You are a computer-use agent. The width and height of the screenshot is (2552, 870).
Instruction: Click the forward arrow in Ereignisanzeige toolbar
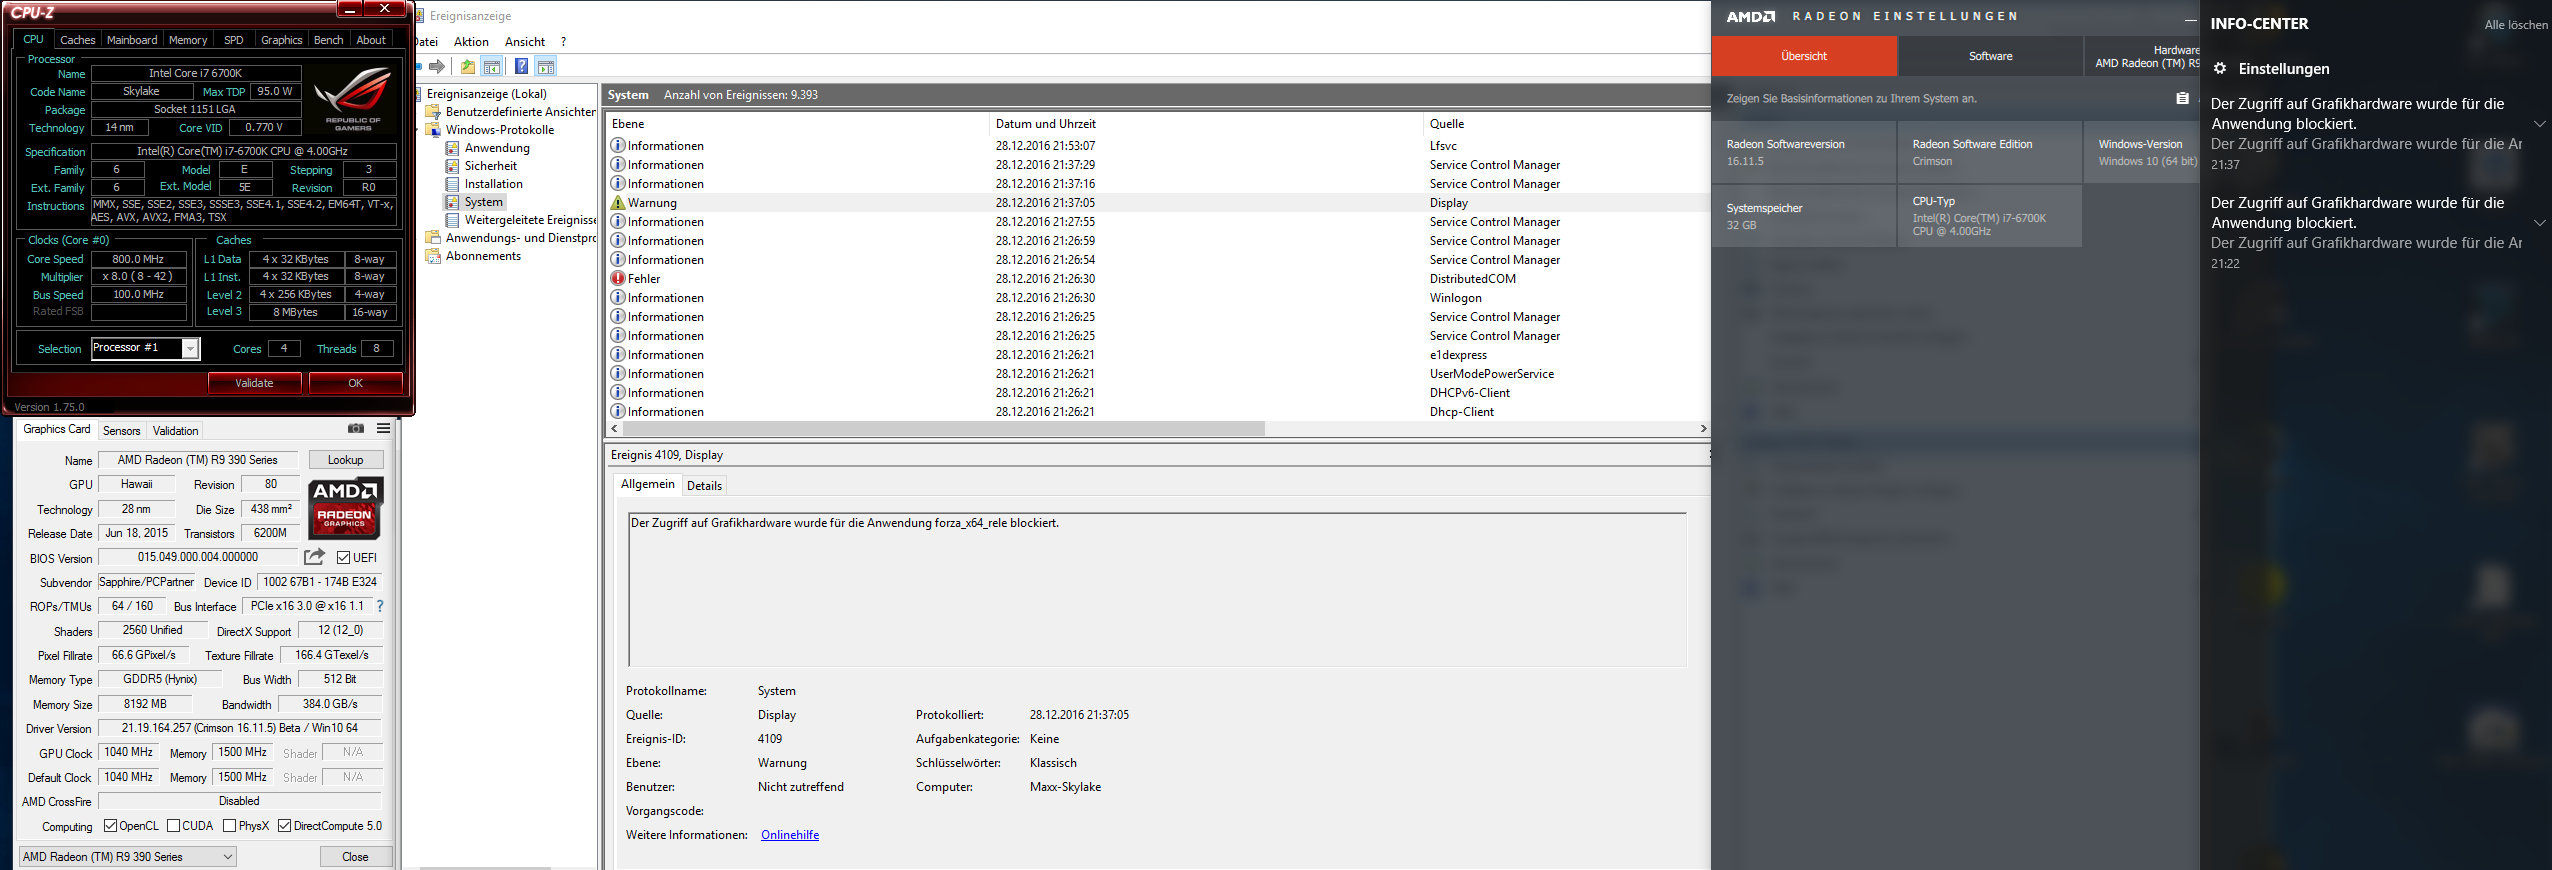coord(437,67)
